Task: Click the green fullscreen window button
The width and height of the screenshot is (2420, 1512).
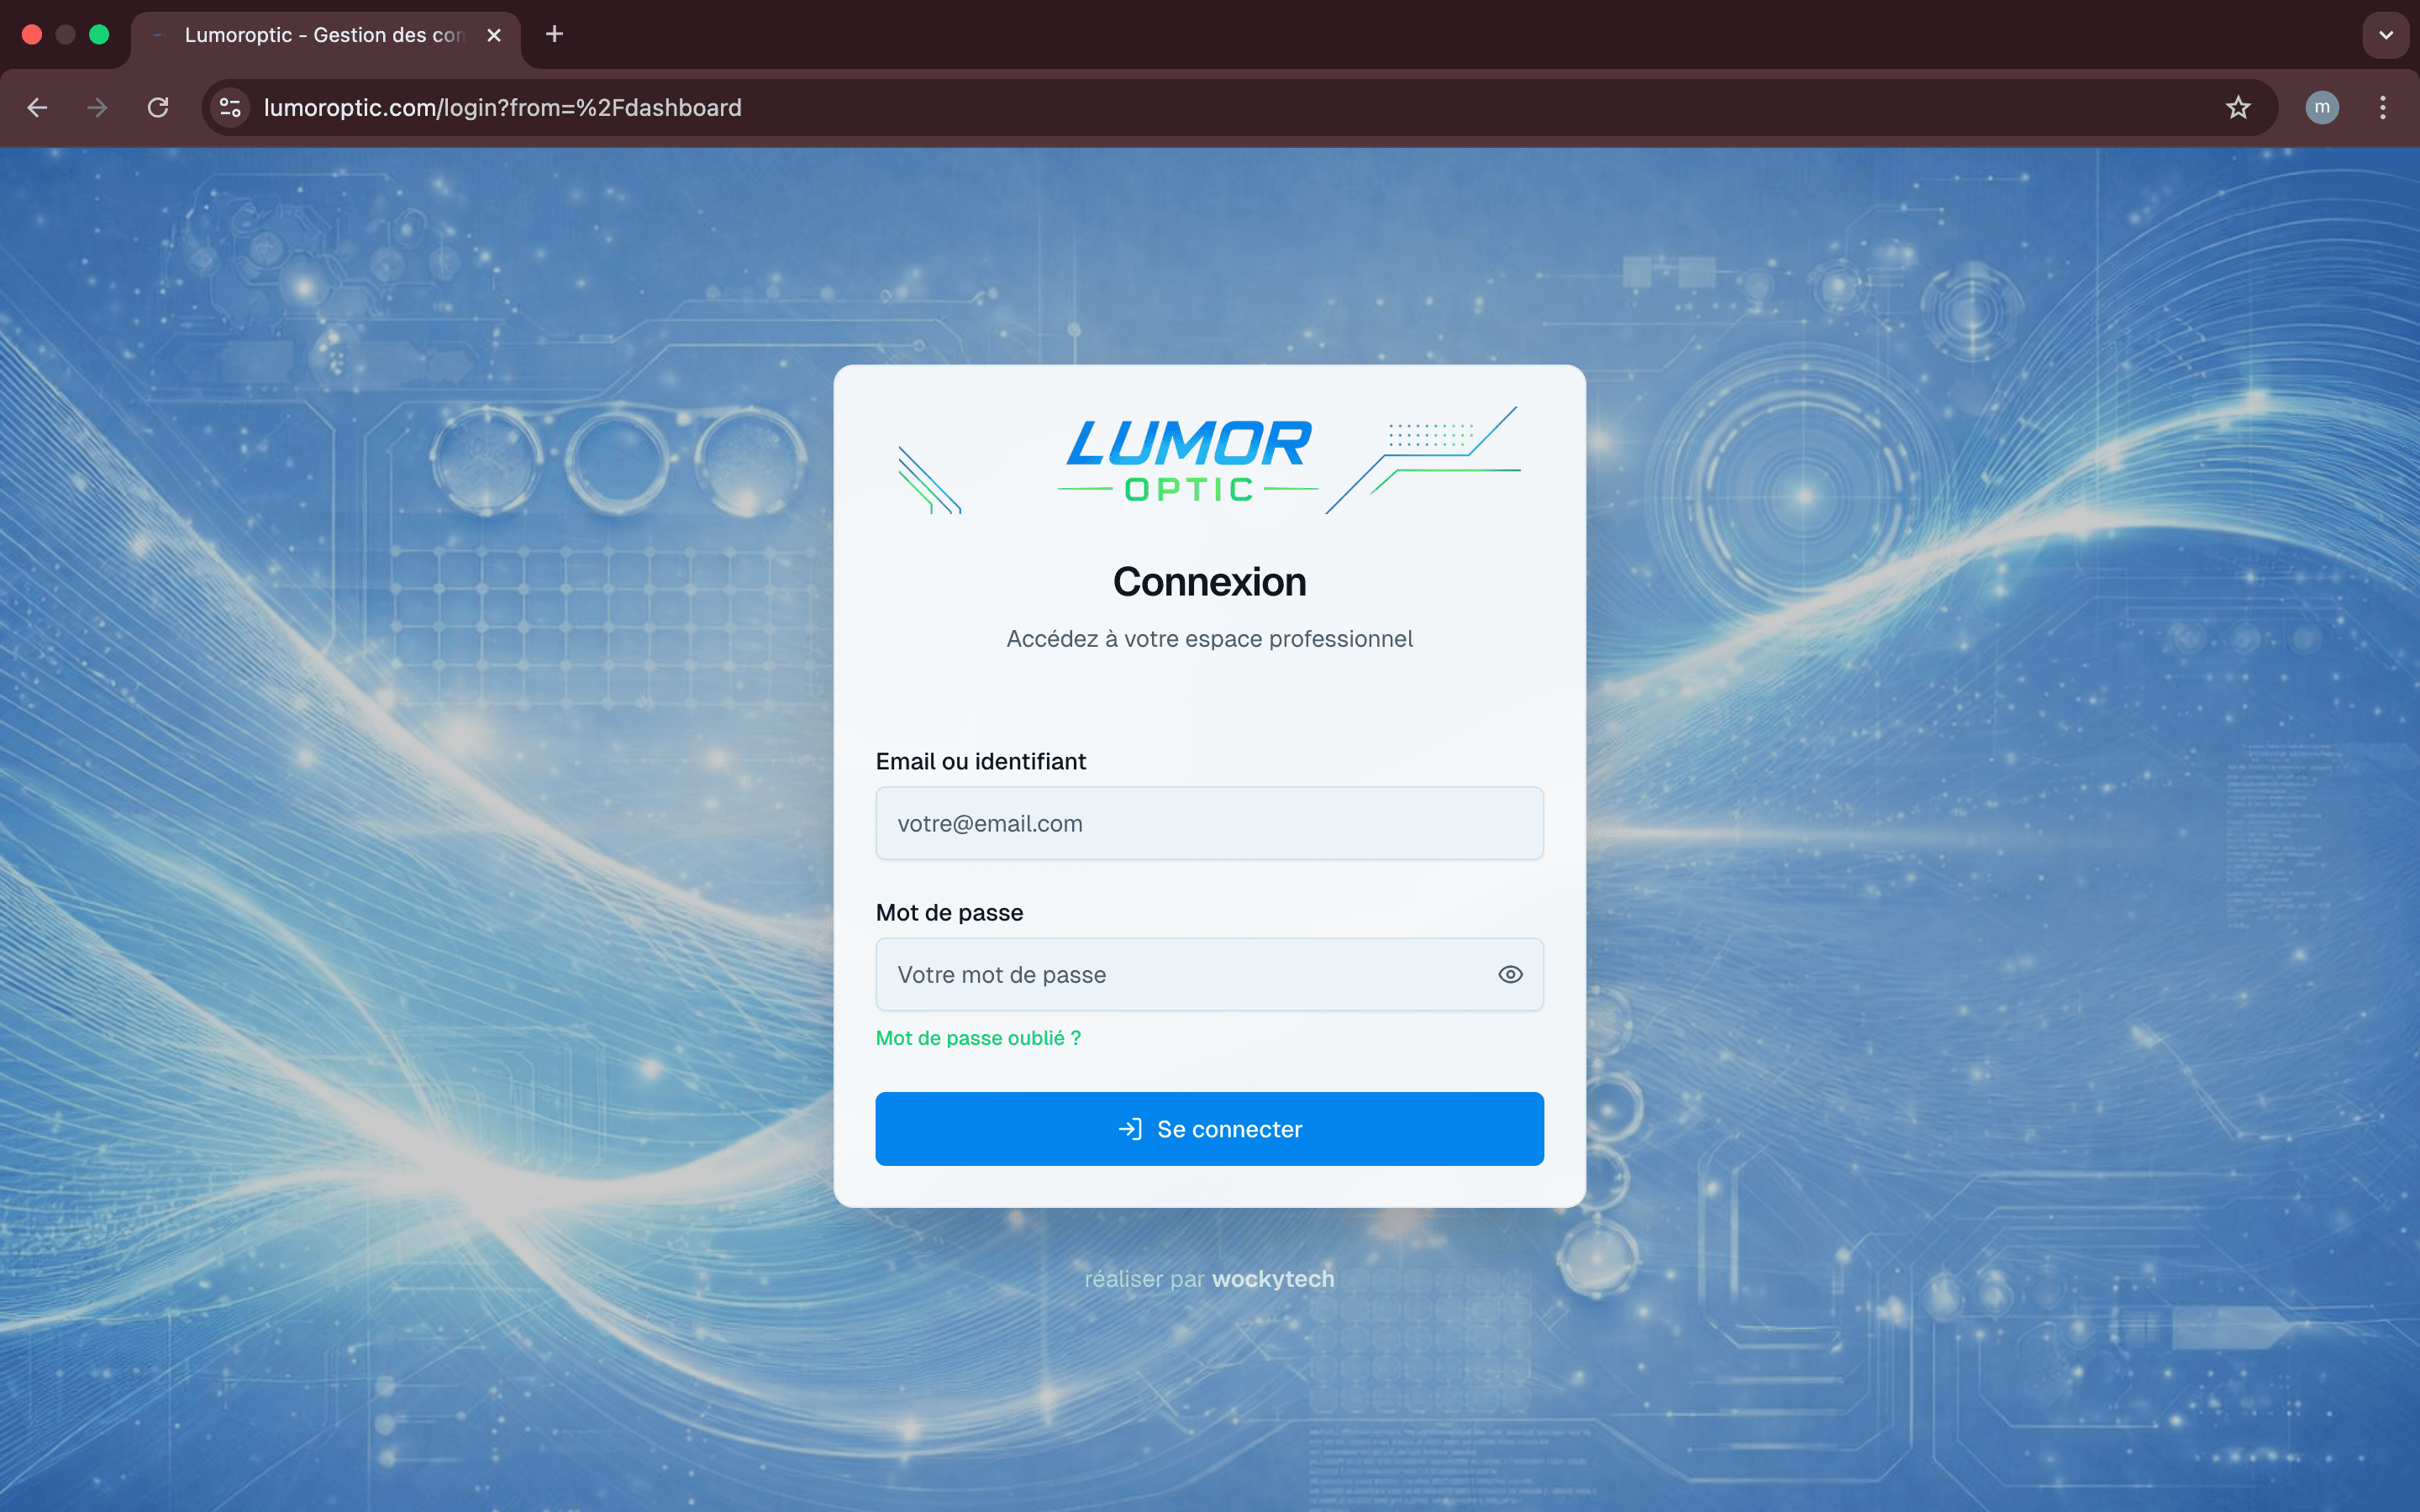Action: 99,35
